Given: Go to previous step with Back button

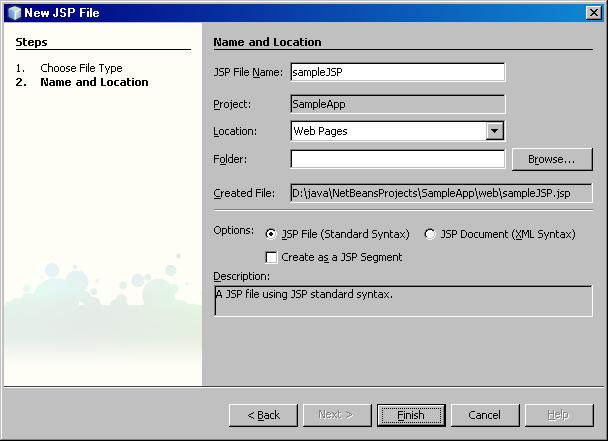Looking at the screenshot, I should 263,415.
